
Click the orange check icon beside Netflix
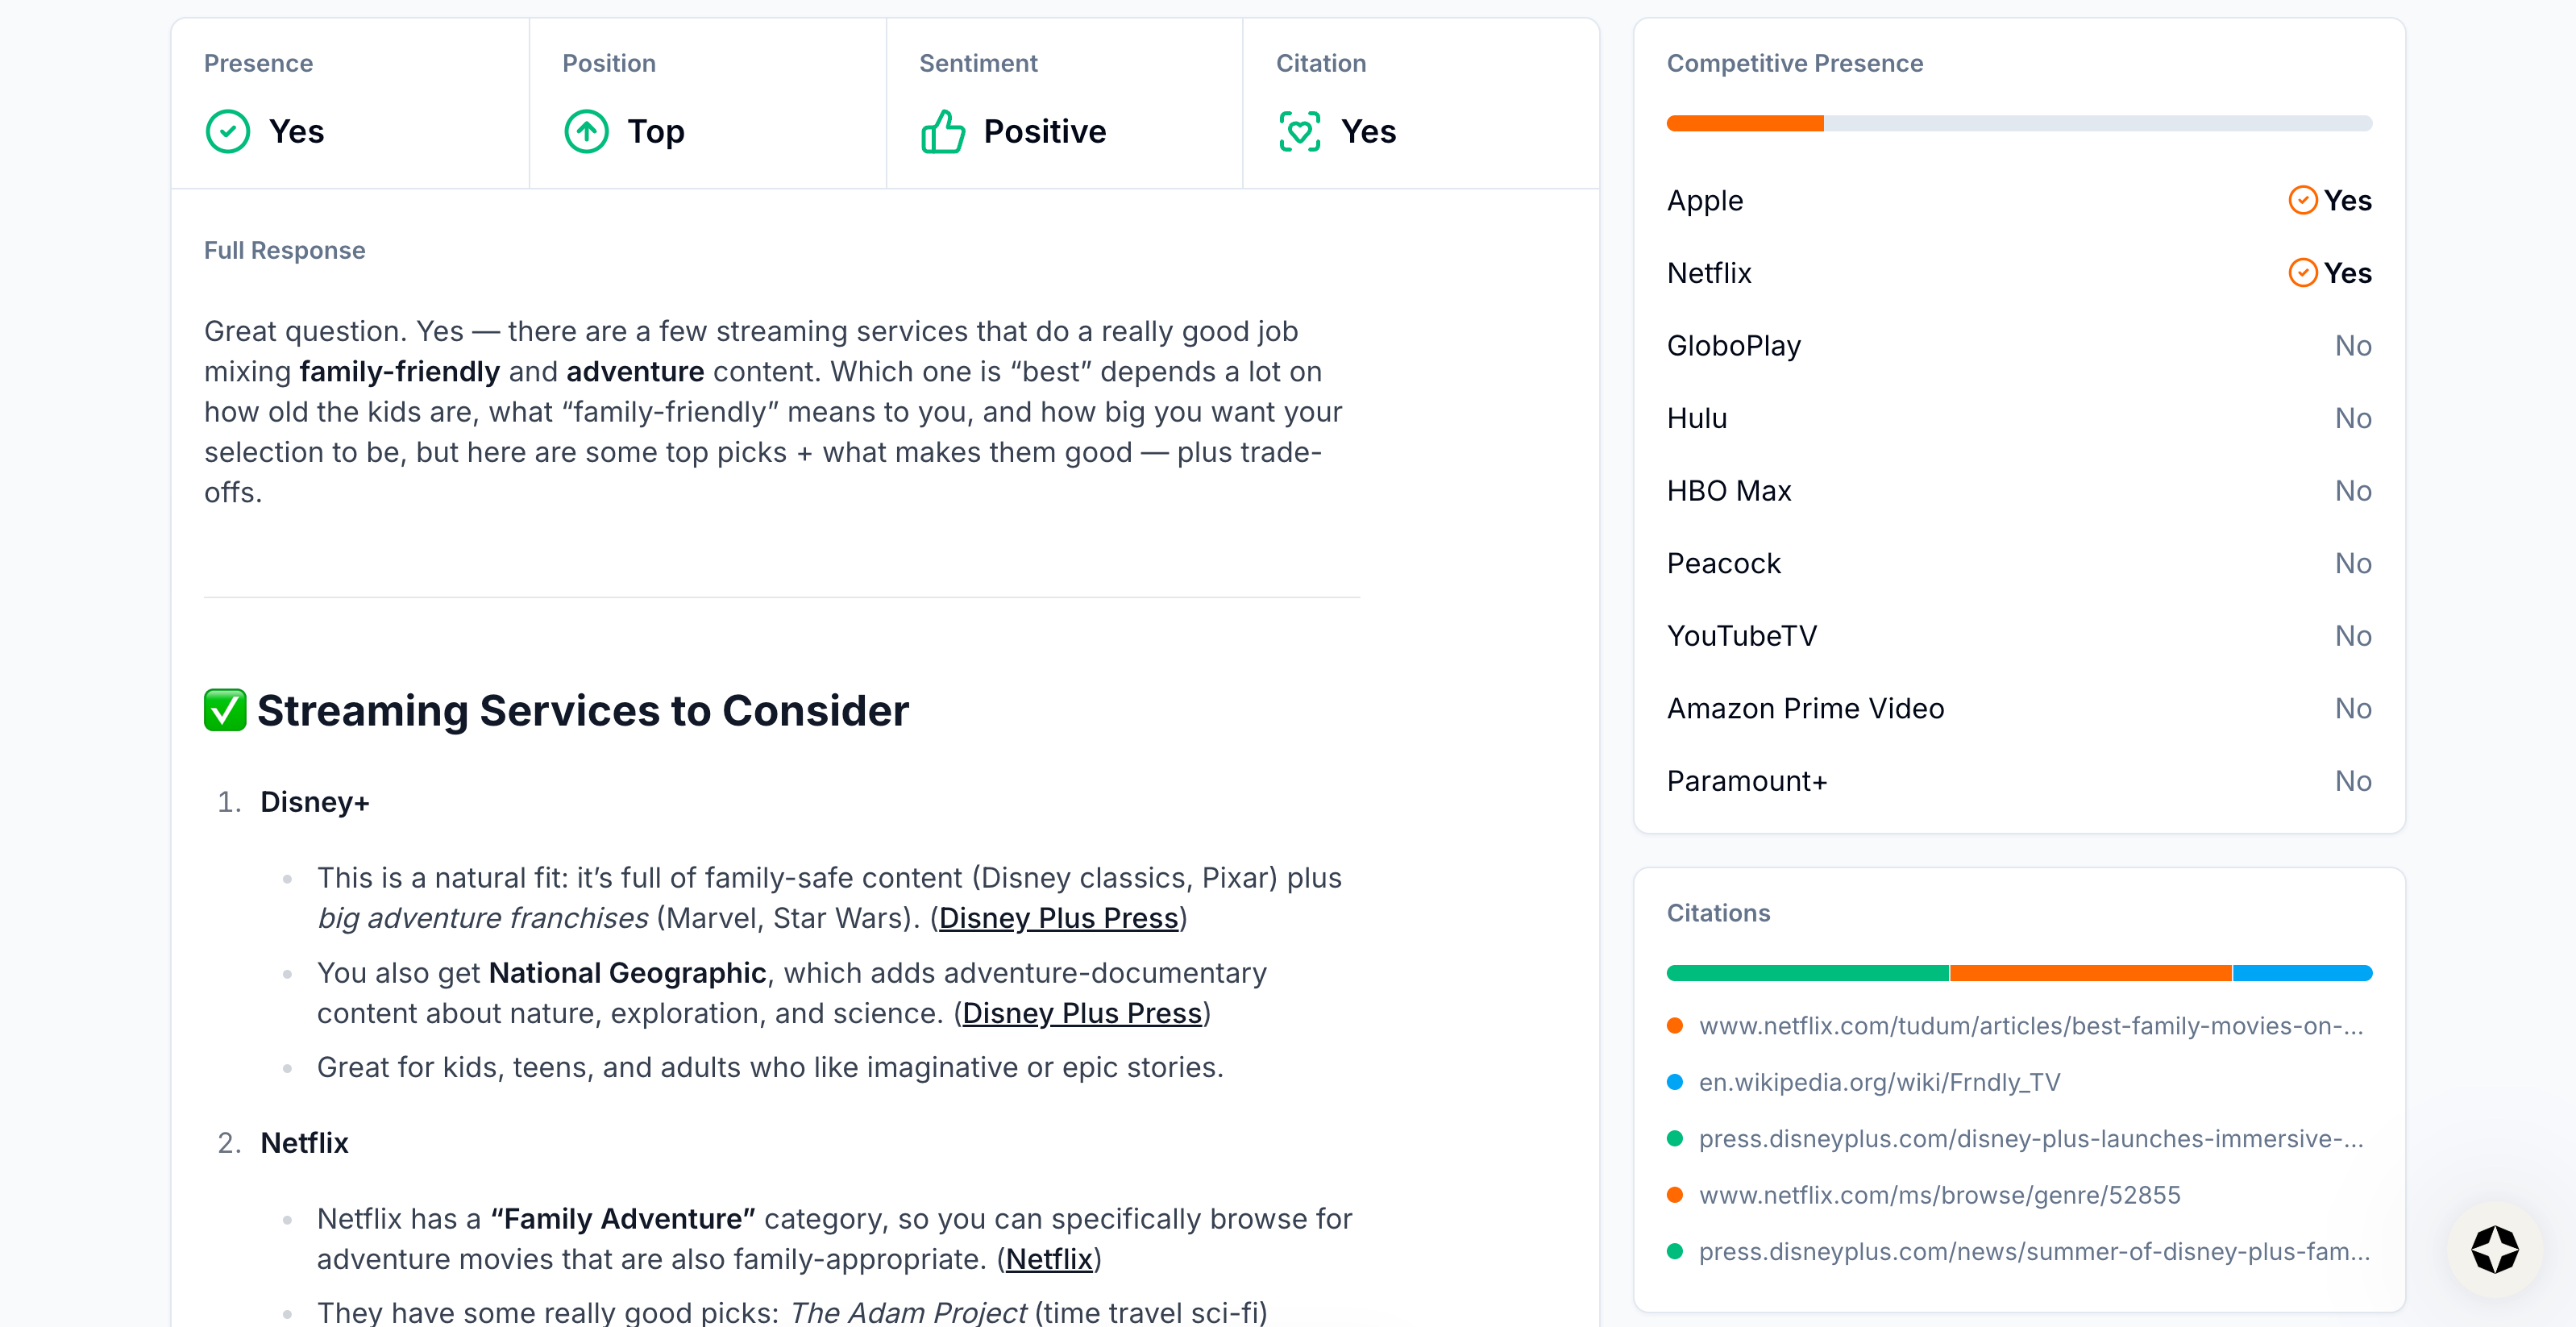pos(2302,273)
